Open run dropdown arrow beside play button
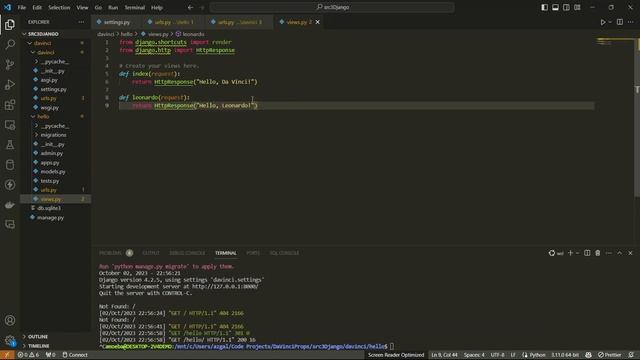 click(x=610, y=22)
